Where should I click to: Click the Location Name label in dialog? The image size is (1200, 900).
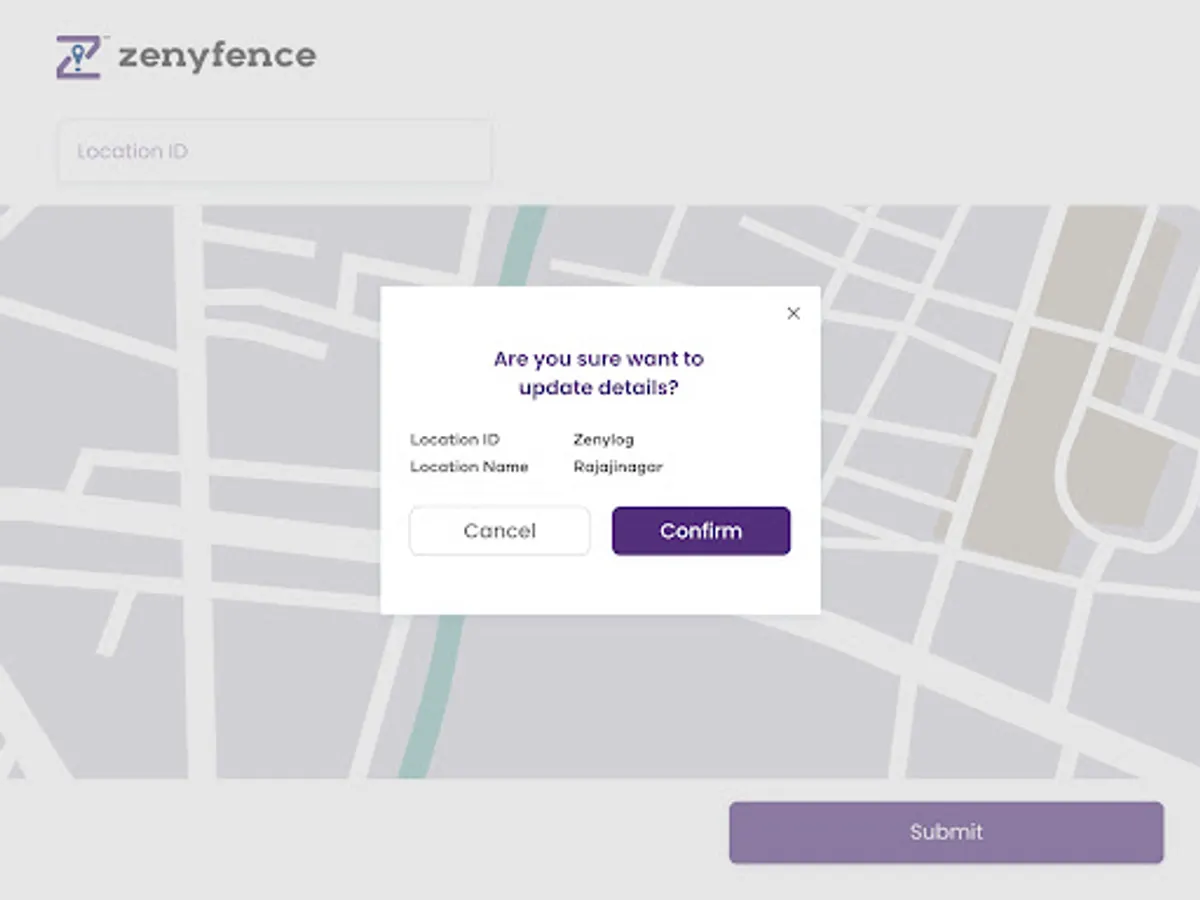469,467
